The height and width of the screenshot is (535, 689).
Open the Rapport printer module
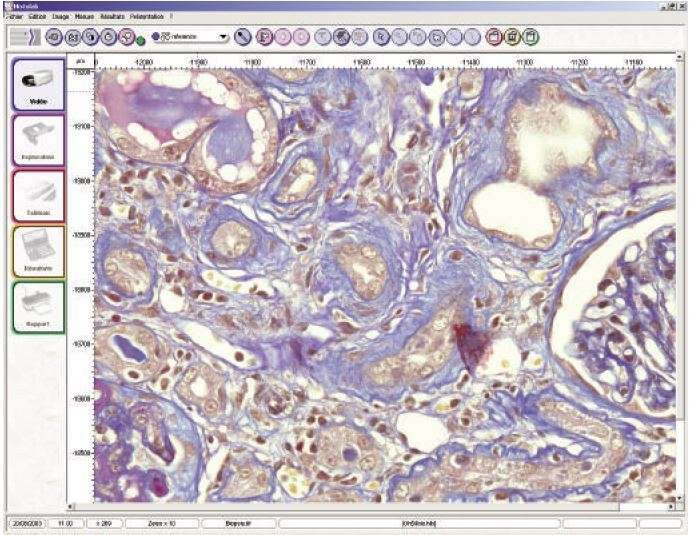coord(38,306)
